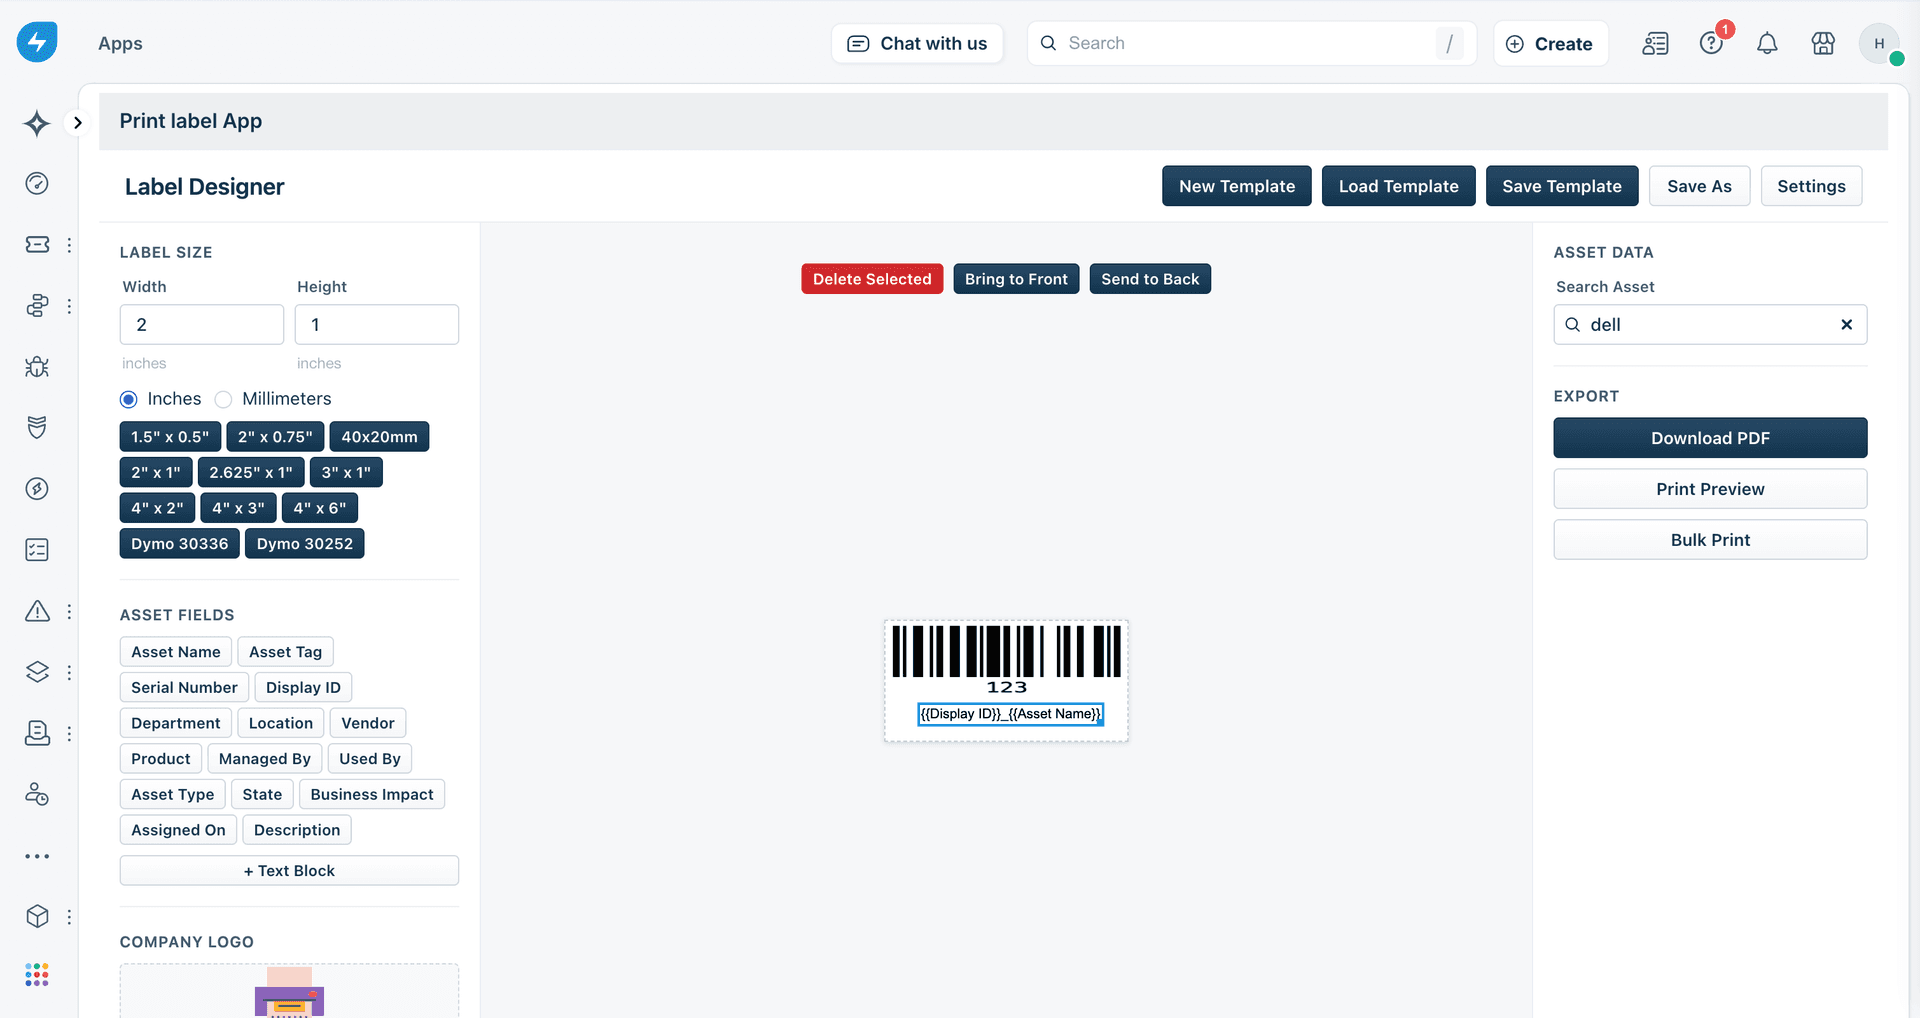Viewport: 1920px width, 1018px height.
Task: Open the Dashboard gauge icon in sidebar
Action: 37,183
